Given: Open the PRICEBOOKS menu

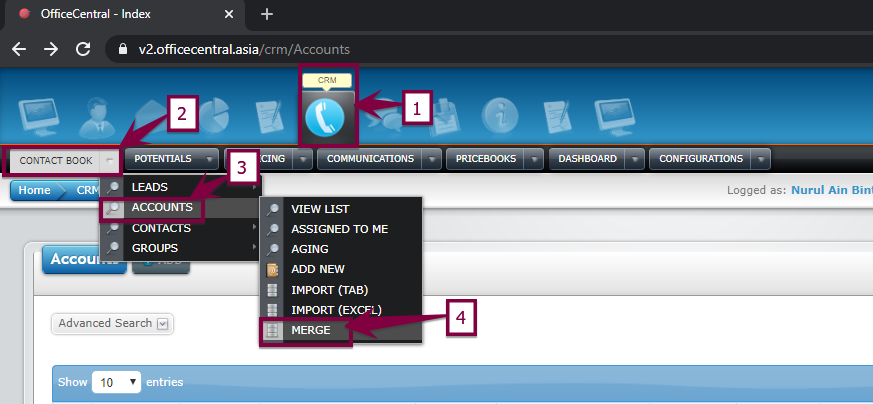Looking at the screenshot, I should point(485,159).
